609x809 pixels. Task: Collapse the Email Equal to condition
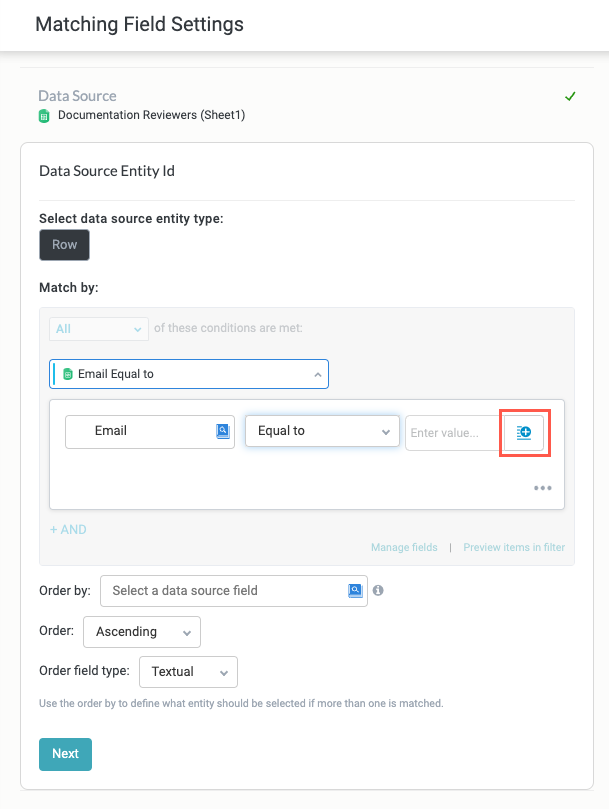pos(317,374)
